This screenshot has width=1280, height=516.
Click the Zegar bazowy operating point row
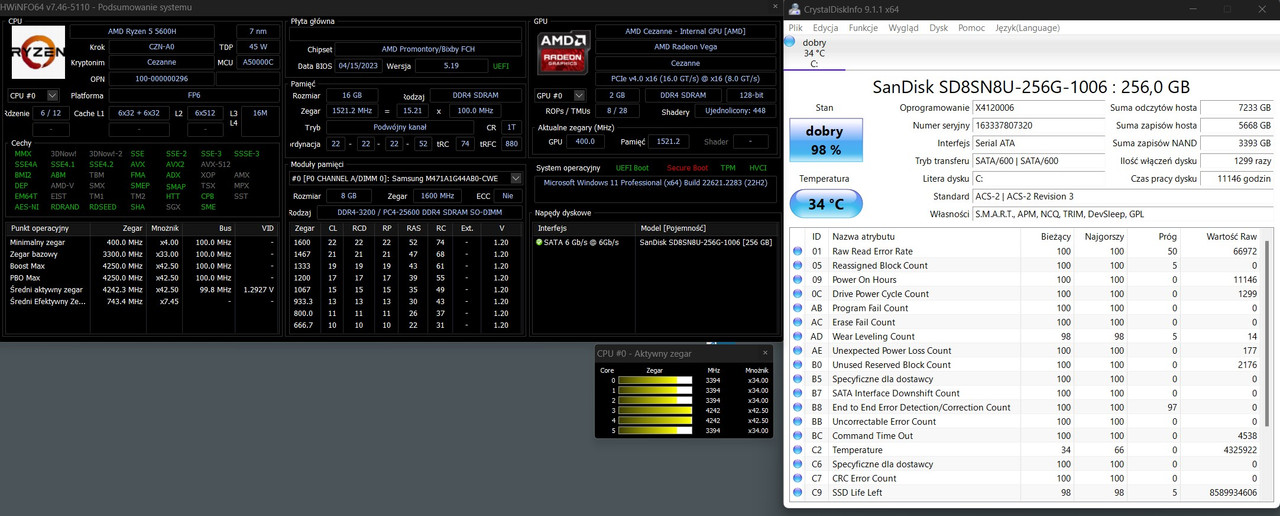pyautogui.click(x=144, y=254)
